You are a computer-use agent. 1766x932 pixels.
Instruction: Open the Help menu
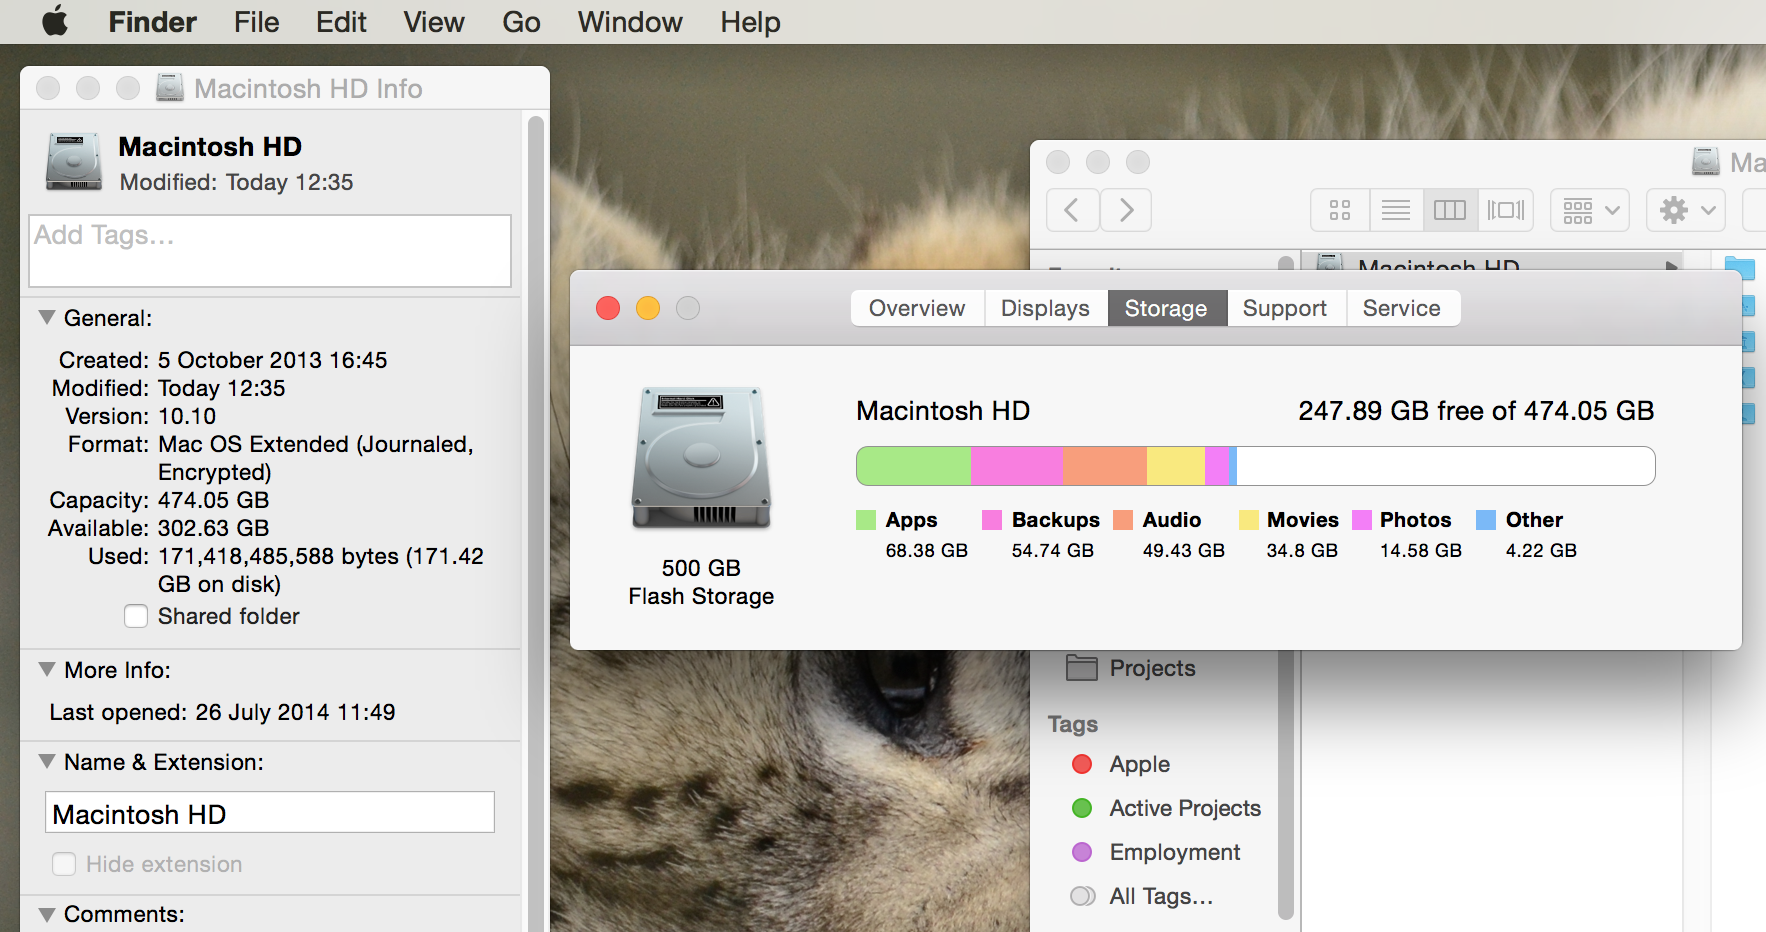coord(750,22)
